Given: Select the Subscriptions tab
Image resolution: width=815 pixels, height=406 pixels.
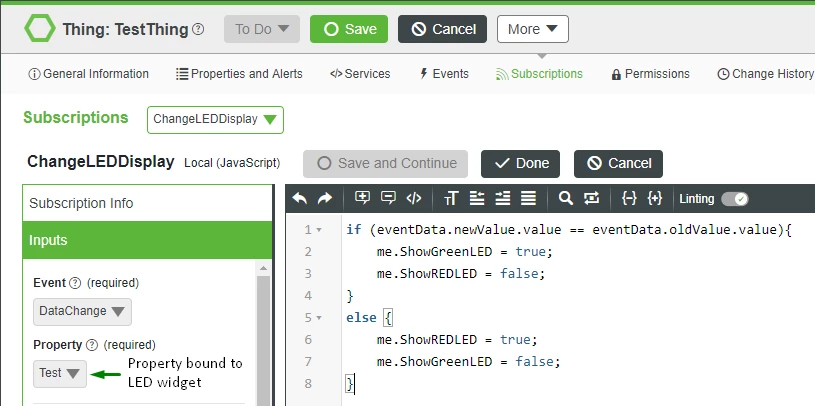Looking at the screenshot, I should click(x=540, y=74).
